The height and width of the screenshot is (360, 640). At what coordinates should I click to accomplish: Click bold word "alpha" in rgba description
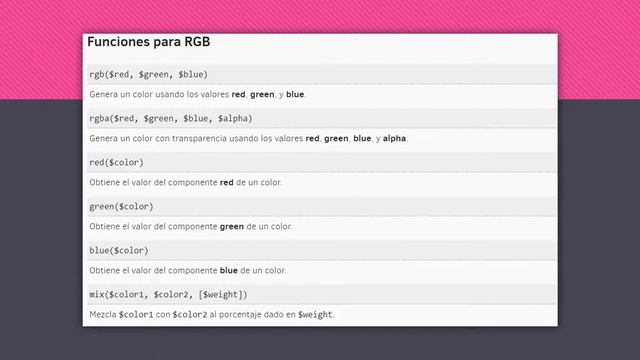pos(394,138)
